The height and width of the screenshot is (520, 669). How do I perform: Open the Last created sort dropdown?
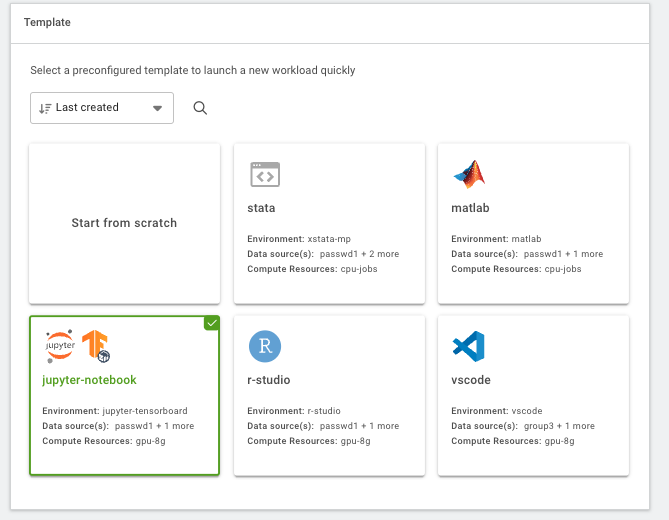click(x=102, y=108)
